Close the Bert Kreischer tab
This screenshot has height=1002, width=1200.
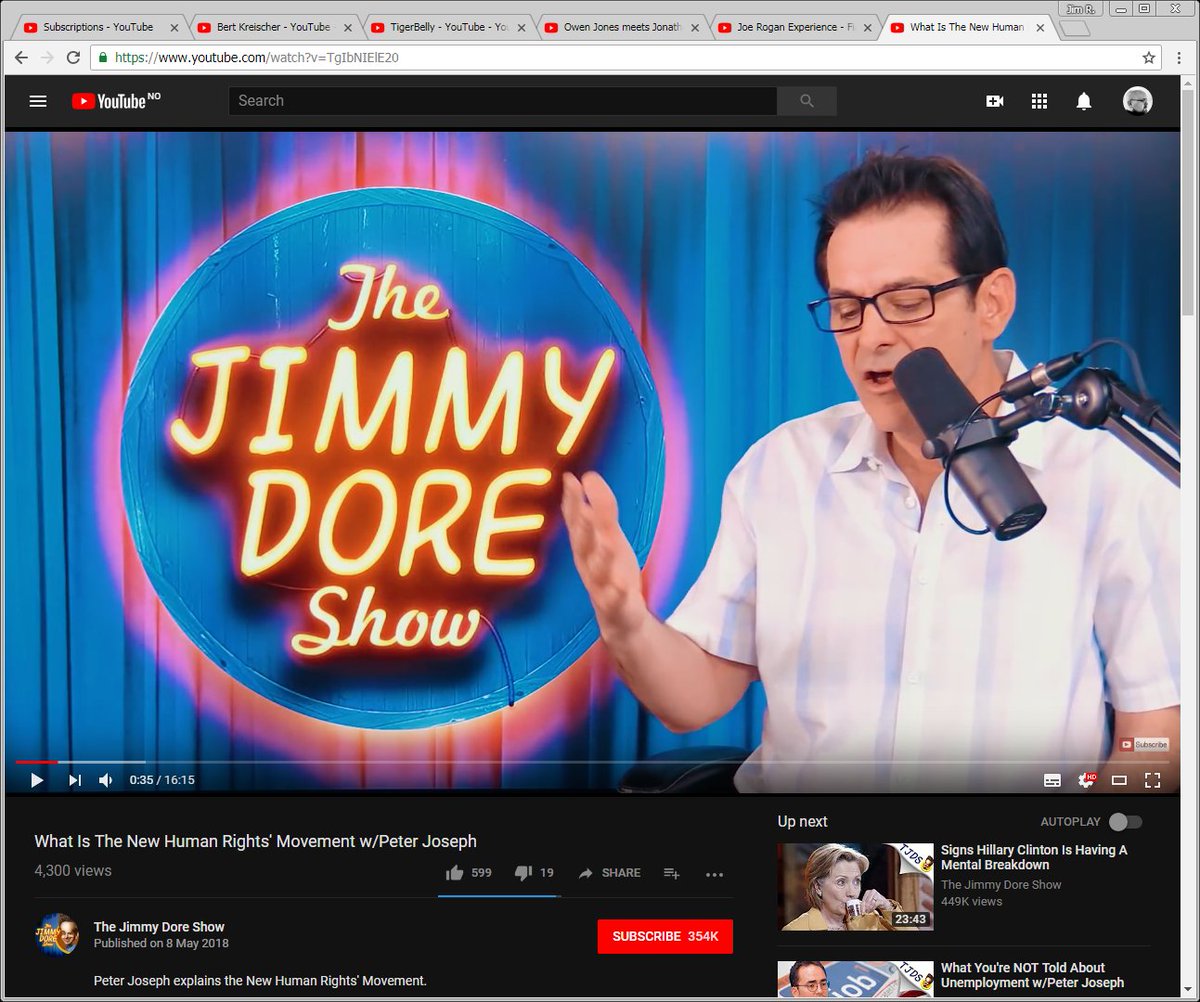[x=347, y=28]
